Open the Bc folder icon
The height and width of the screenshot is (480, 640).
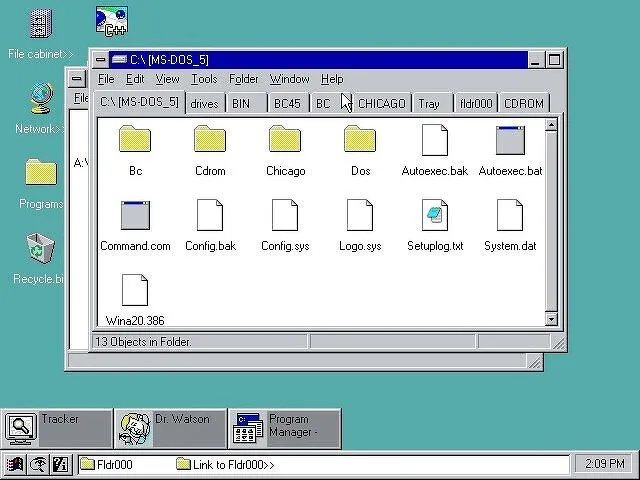point(135,140)
